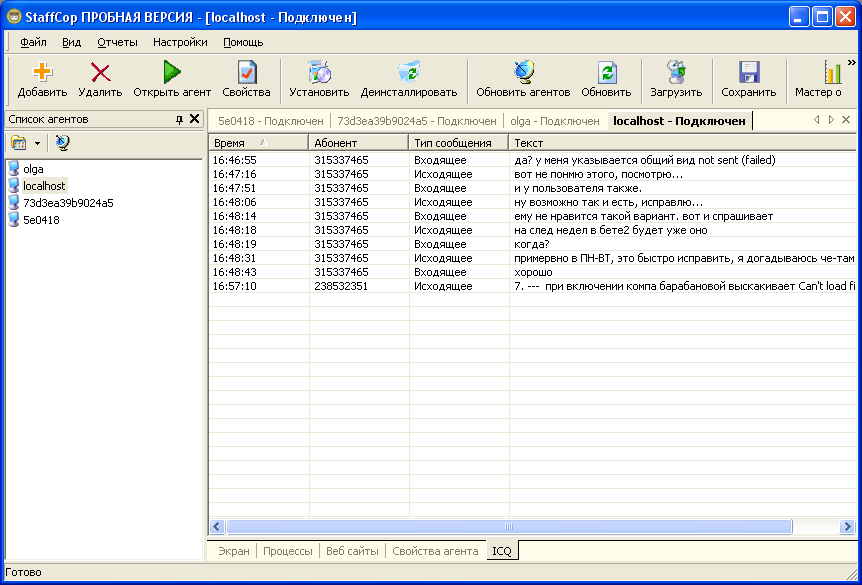This screenshot has height=585, width=862.
Task: Close the active document tab
Action: click(x=846, y=119)
